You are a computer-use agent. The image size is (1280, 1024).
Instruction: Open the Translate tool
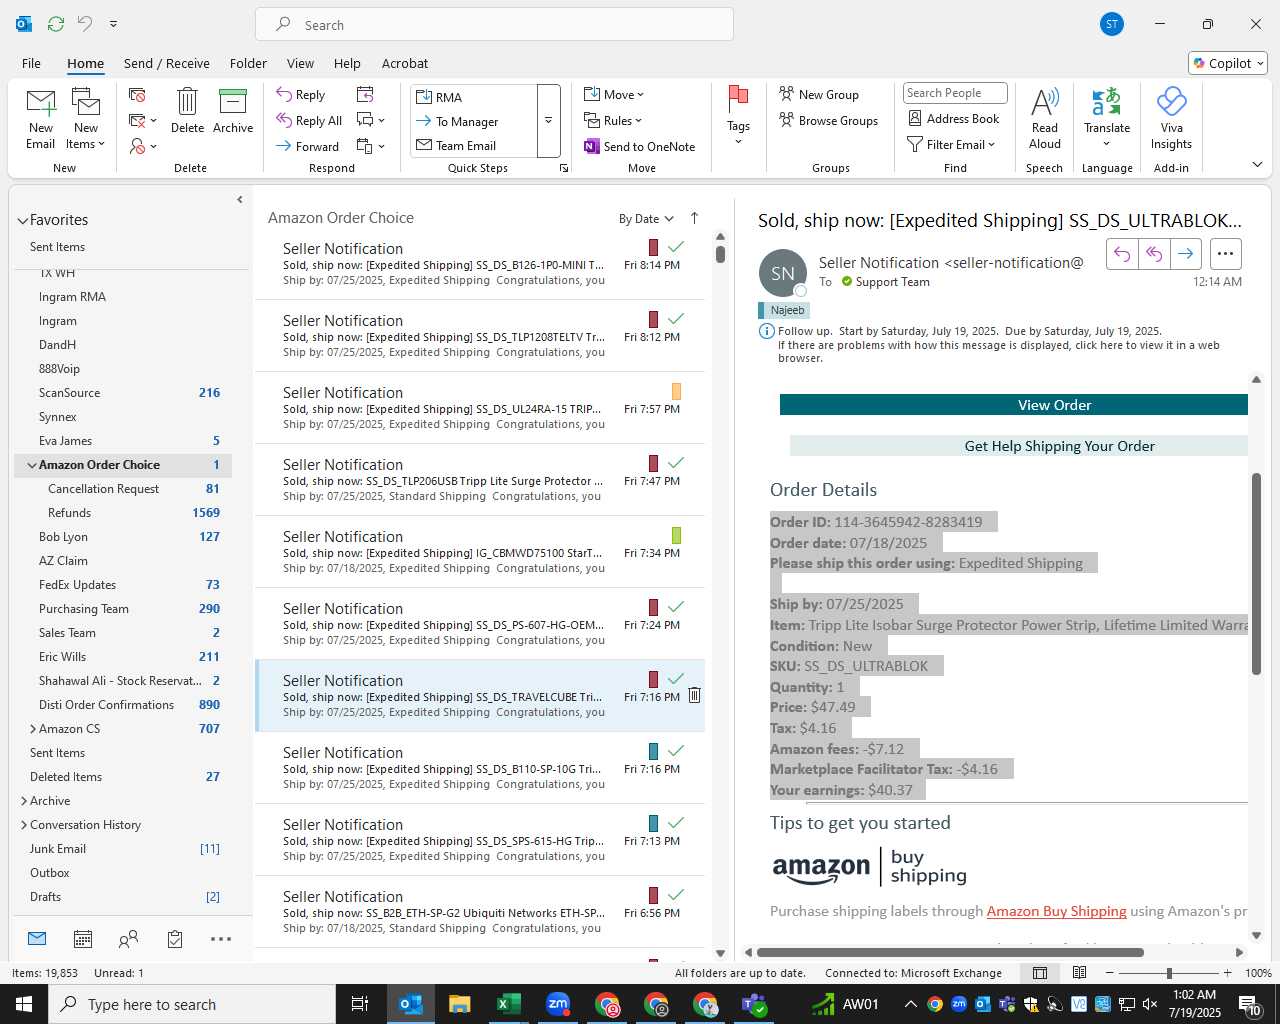(1107, 117)
